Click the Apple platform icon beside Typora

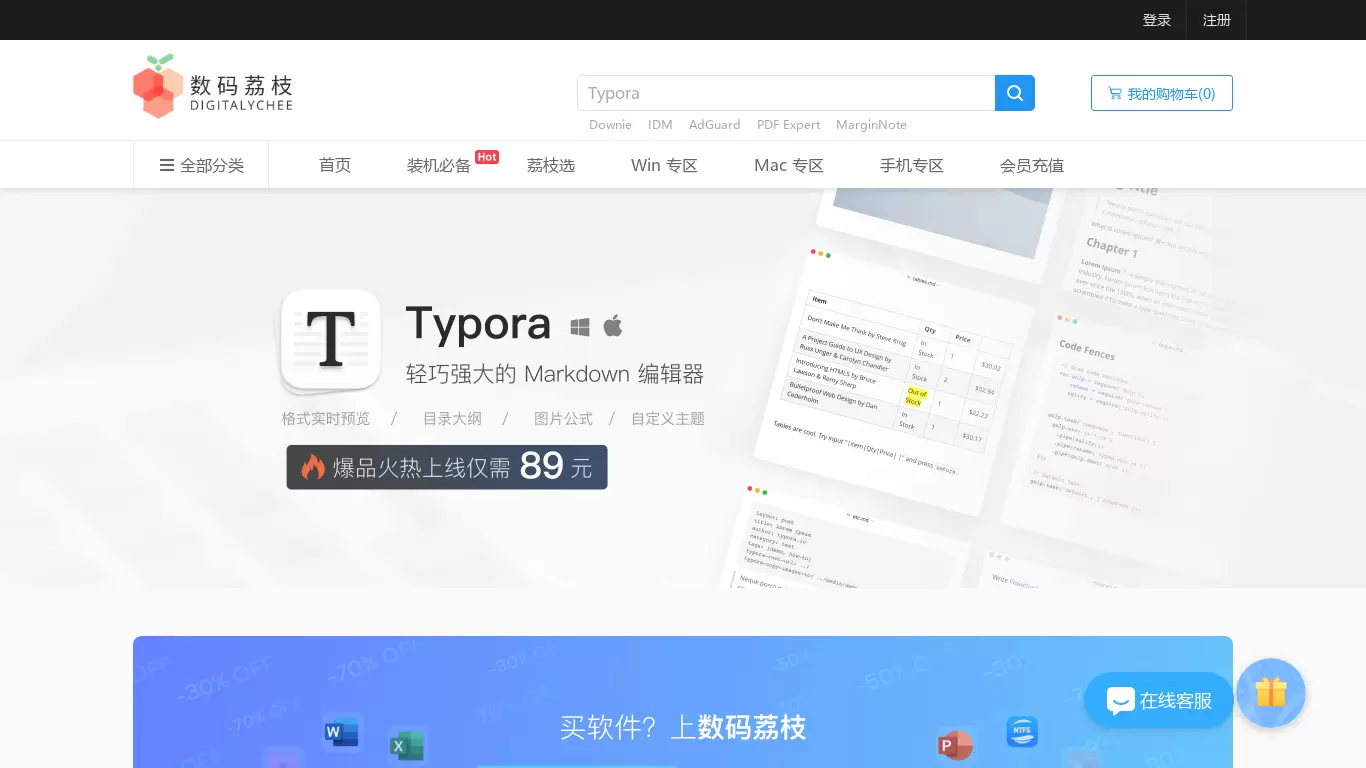613,325
